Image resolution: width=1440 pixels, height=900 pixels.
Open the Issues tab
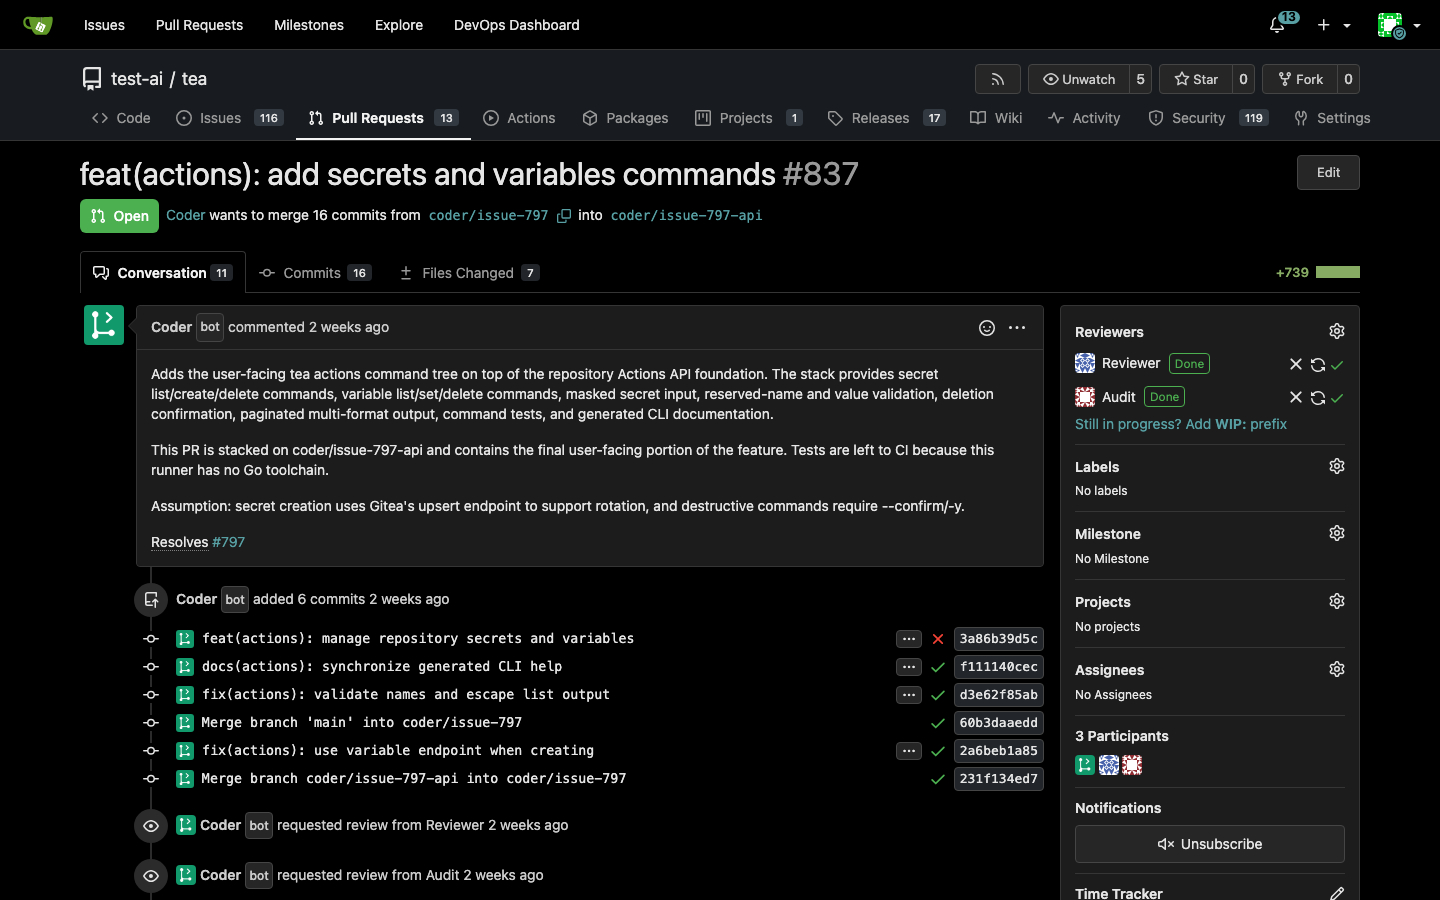[x=229, y=118]
